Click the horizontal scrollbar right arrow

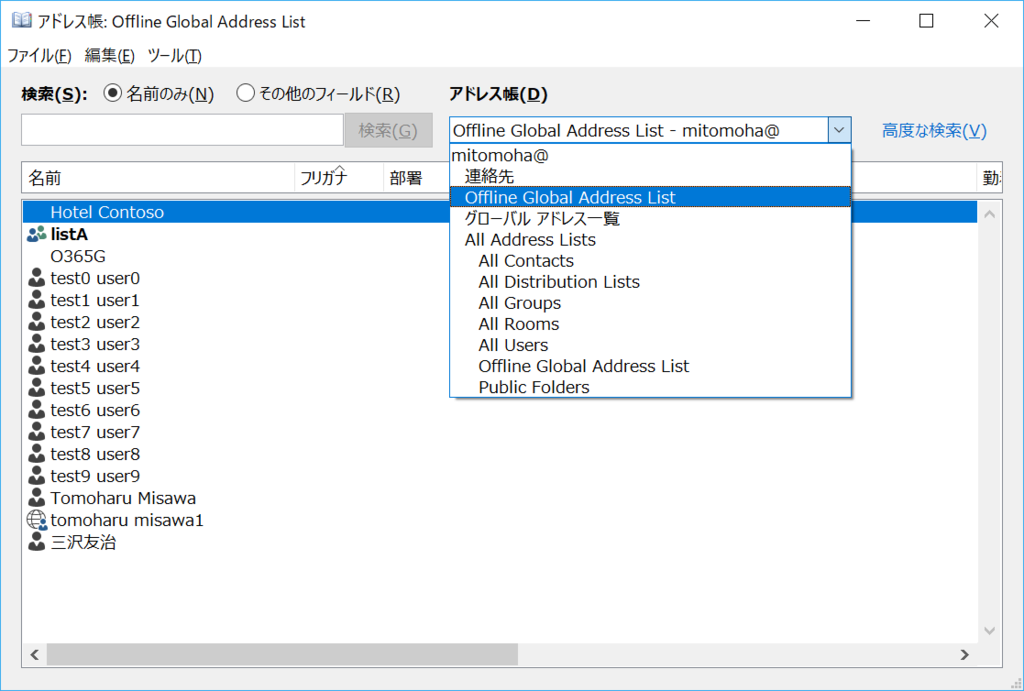click(x=965, y=654)
